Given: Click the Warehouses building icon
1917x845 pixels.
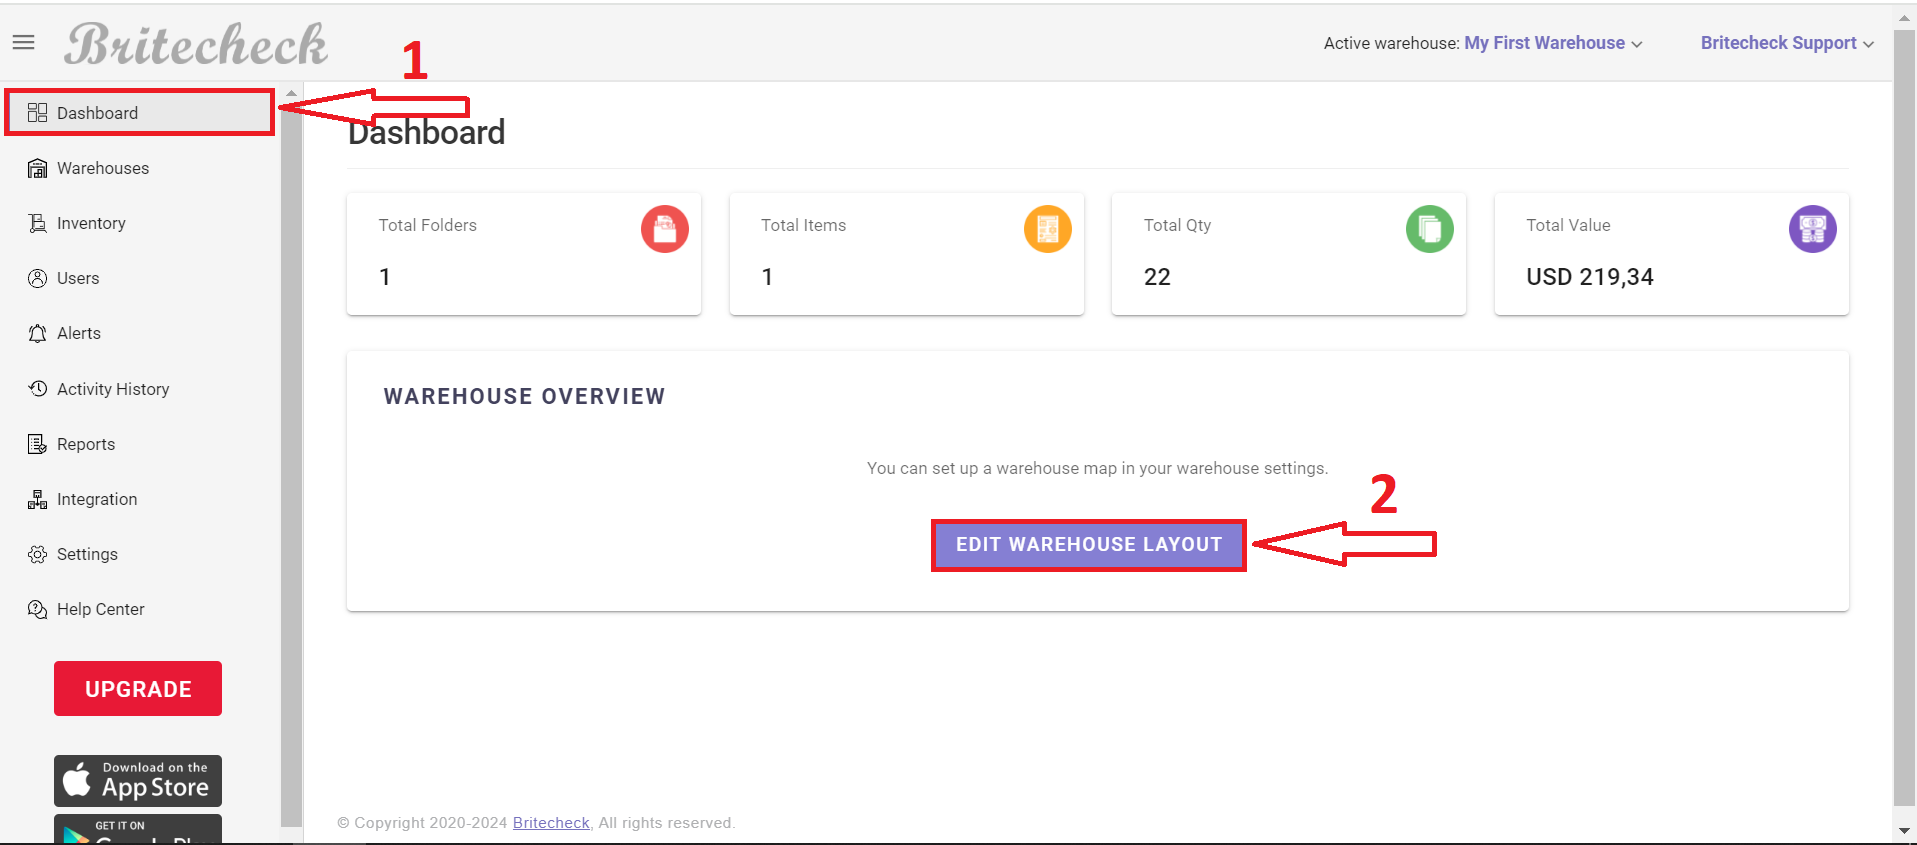Looking at the screenshot, I should coord(37,168).
